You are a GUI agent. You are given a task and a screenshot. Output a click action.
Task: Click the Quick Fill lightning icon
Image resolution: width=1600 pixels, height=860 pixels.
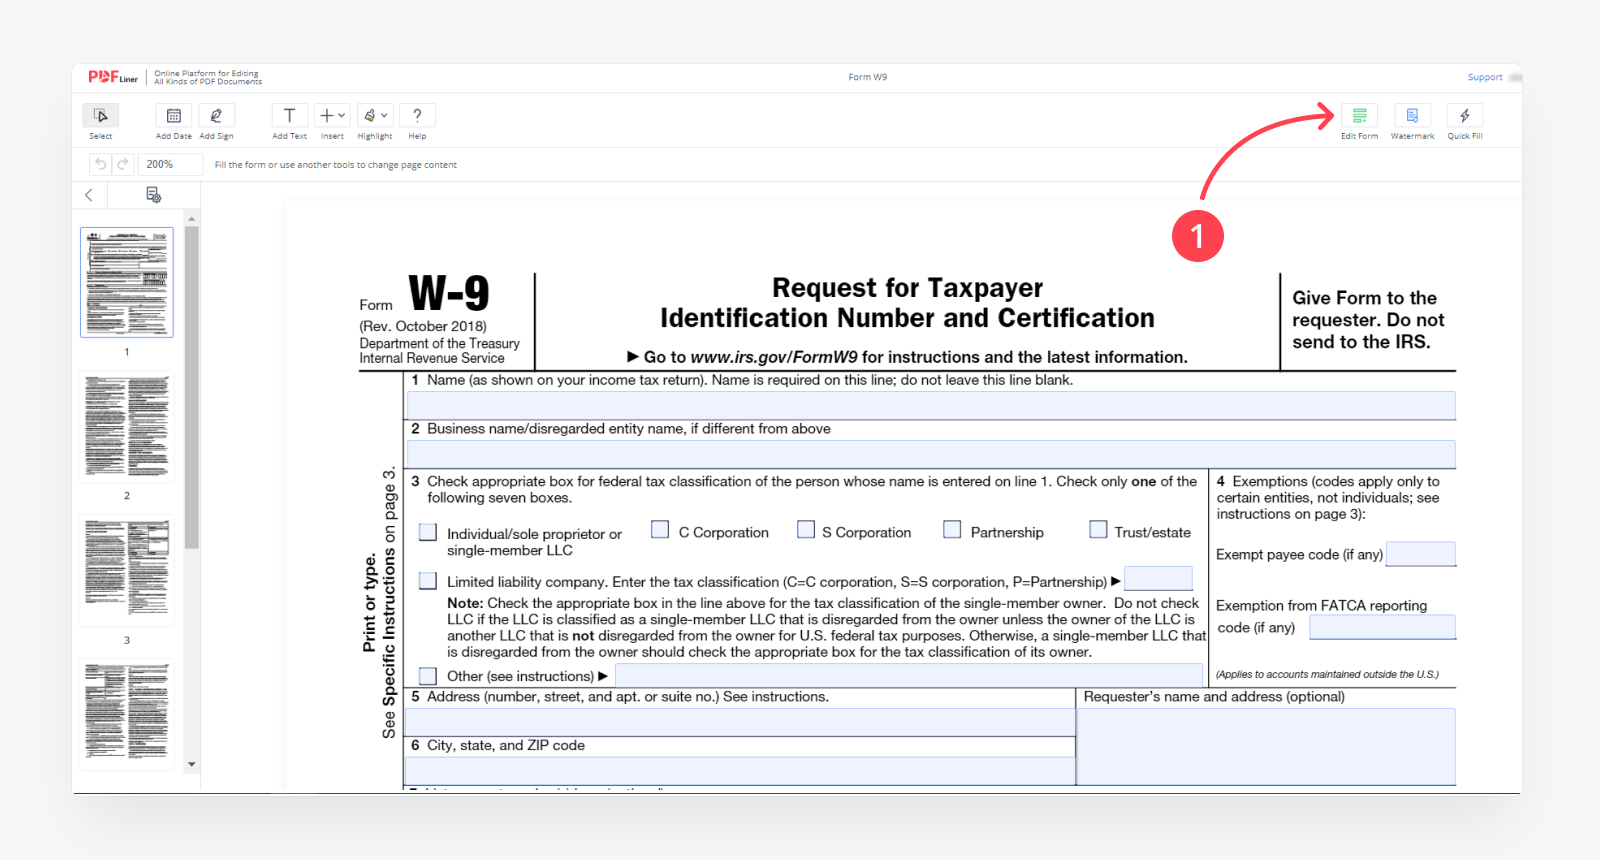1465,116
